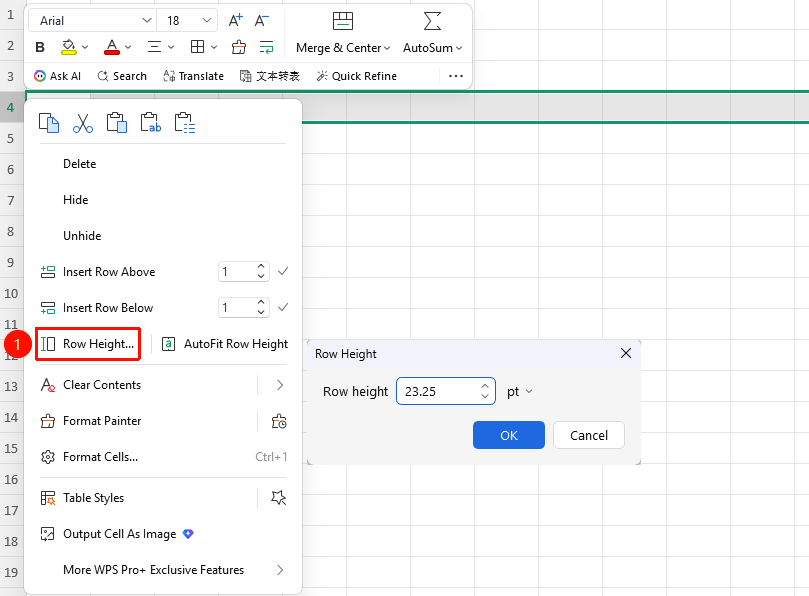Click the Paste as Text icon
Image resolution: width=809 pixels, height=596 pixels.
151,123
